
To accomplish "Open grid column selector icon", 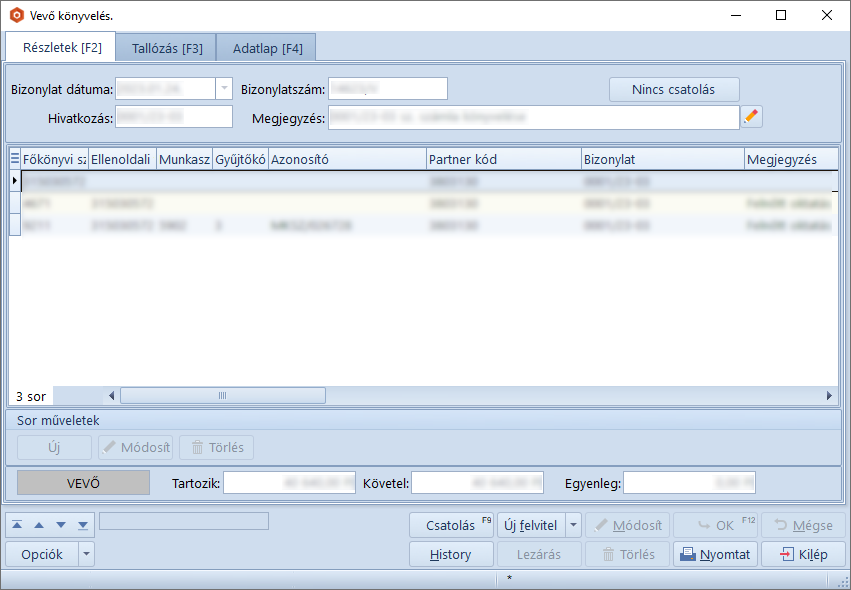I will (x=15, y=159).
